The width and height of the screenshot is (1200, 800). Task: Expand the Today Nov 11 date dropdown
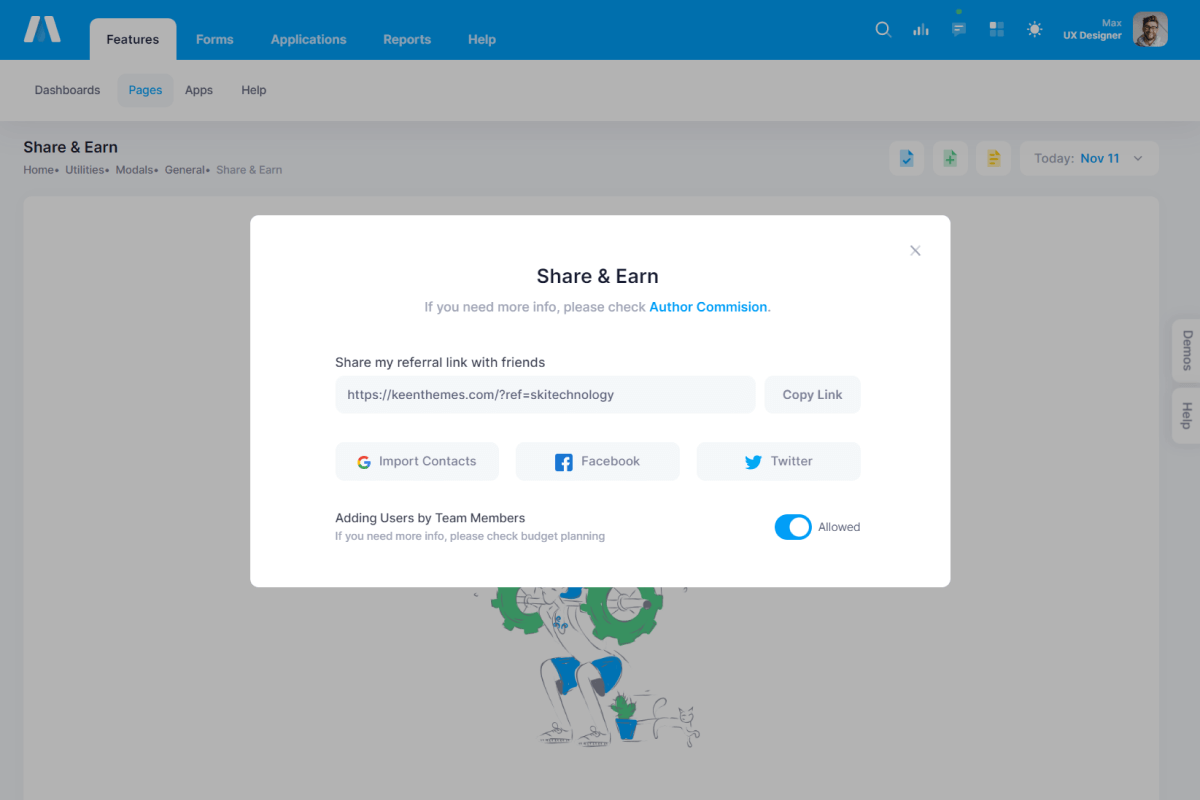tap(1089, 158)
